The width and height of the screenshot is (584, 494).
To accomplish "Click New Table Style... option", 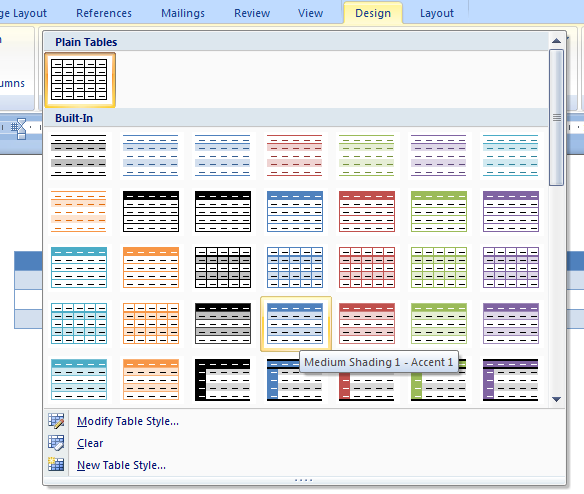I will (121, 465).
